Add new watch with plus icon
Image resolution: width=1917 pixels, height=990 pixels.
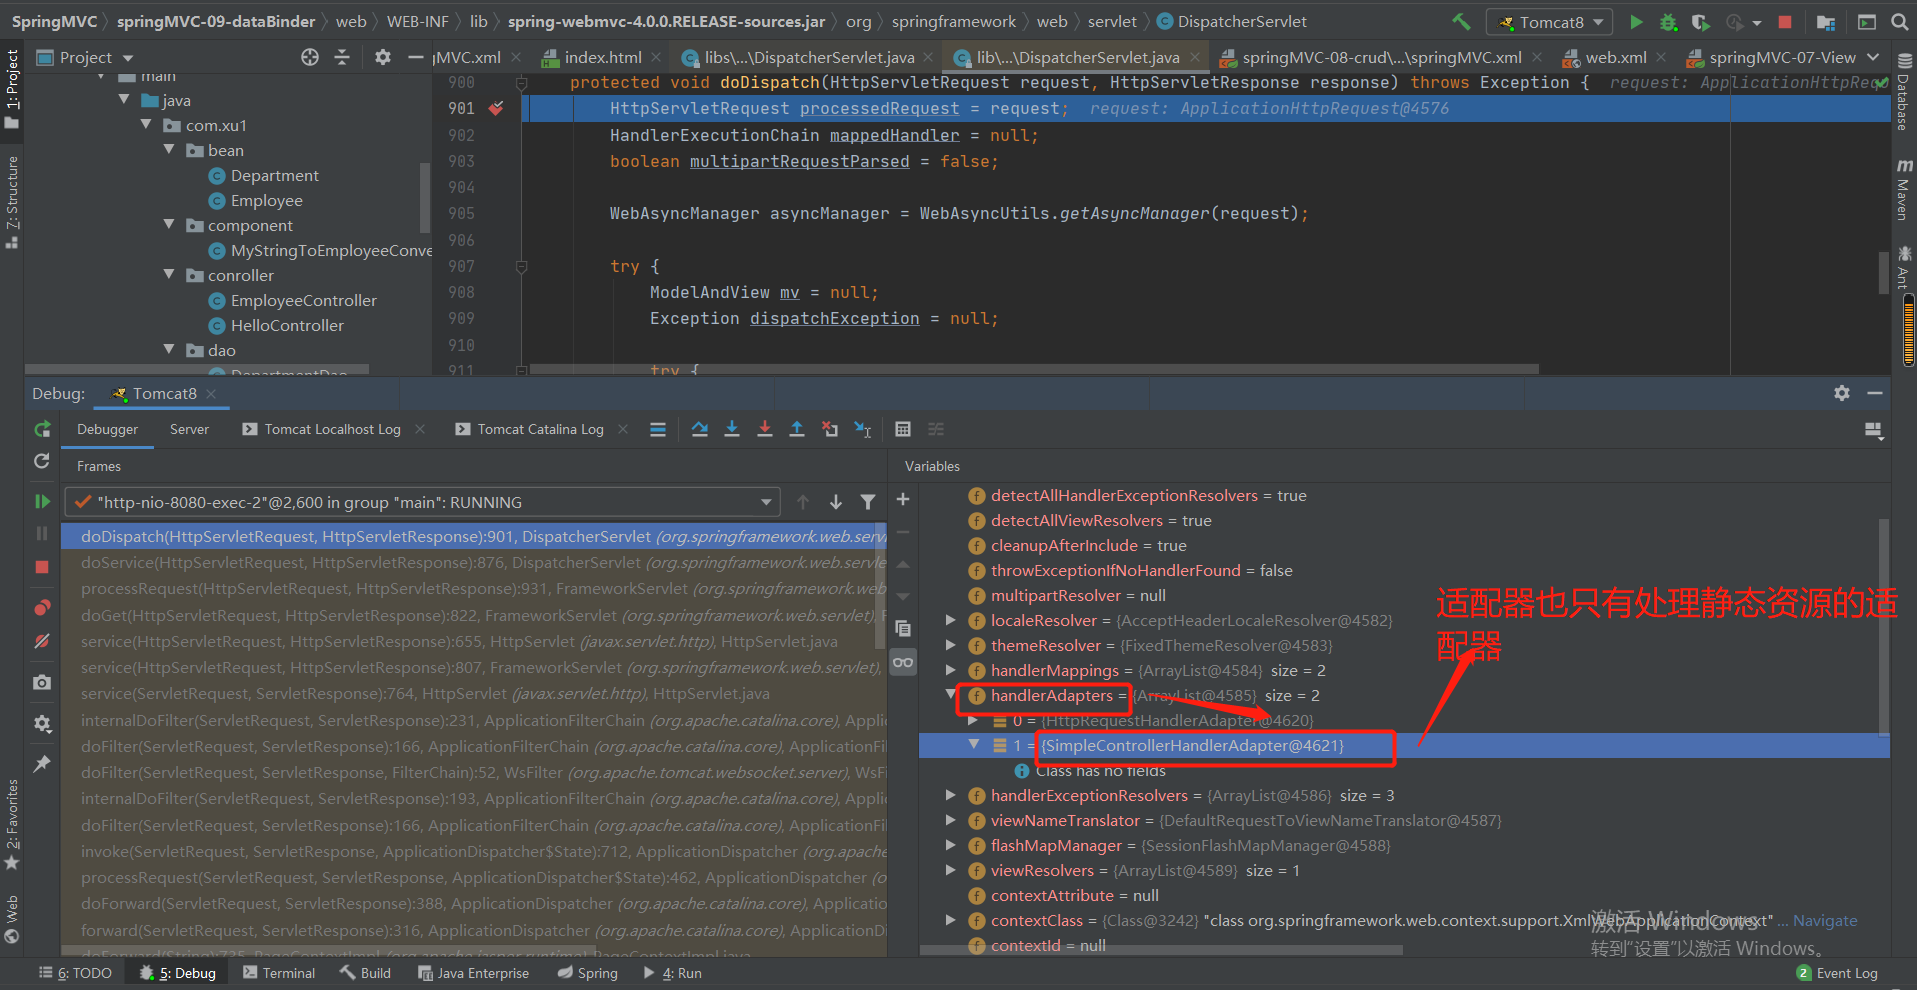pyautogui.click(x=903, y=499)
